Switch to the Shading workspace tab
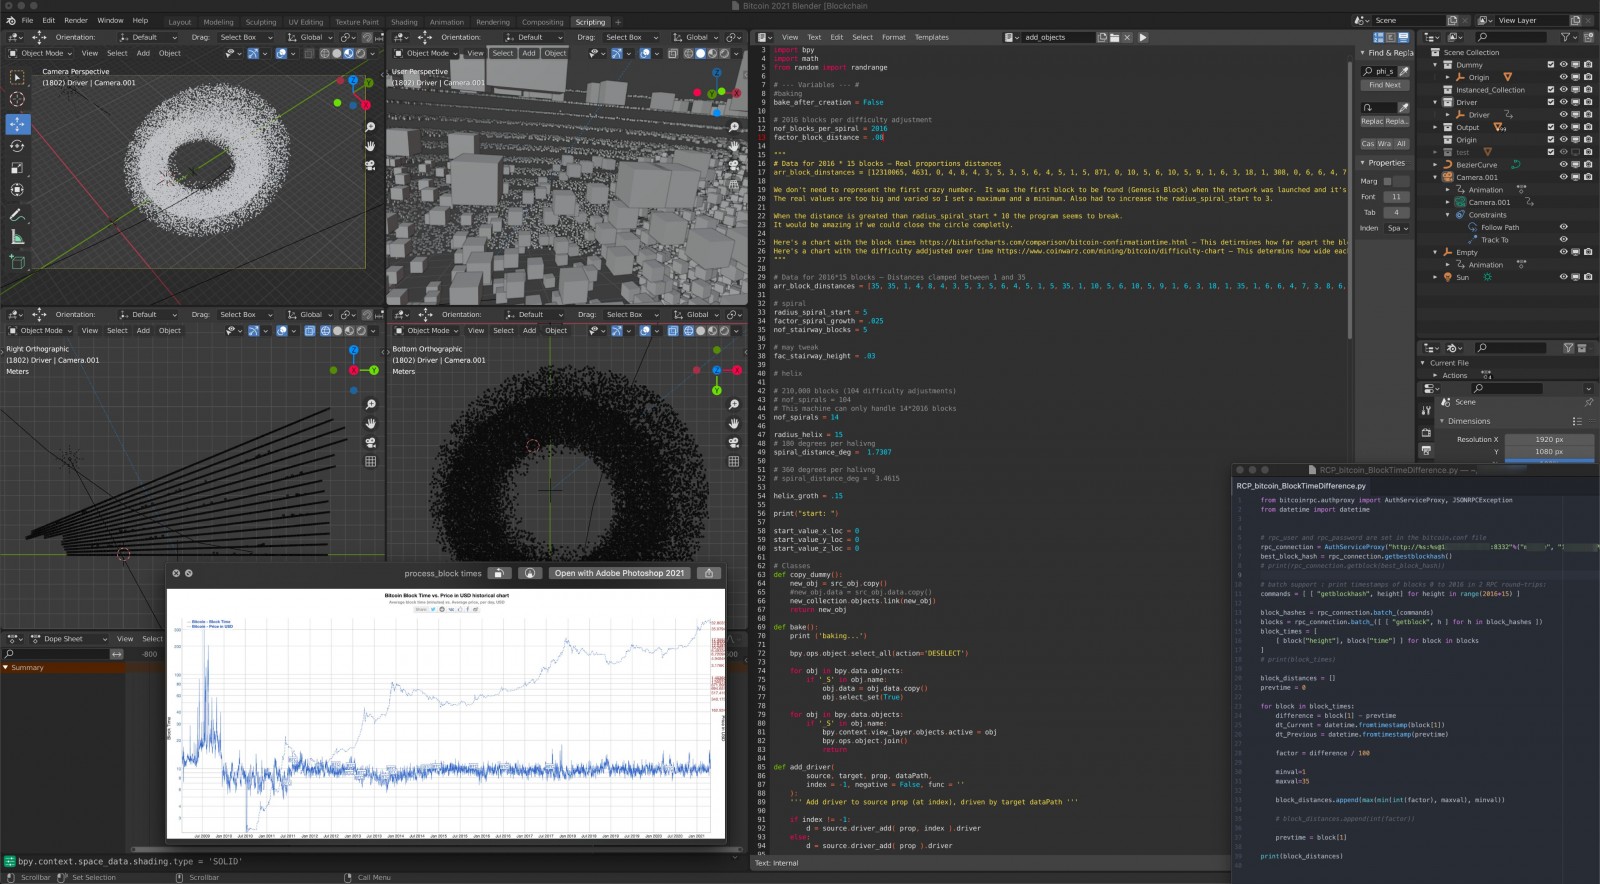 [x=404, y=22]
